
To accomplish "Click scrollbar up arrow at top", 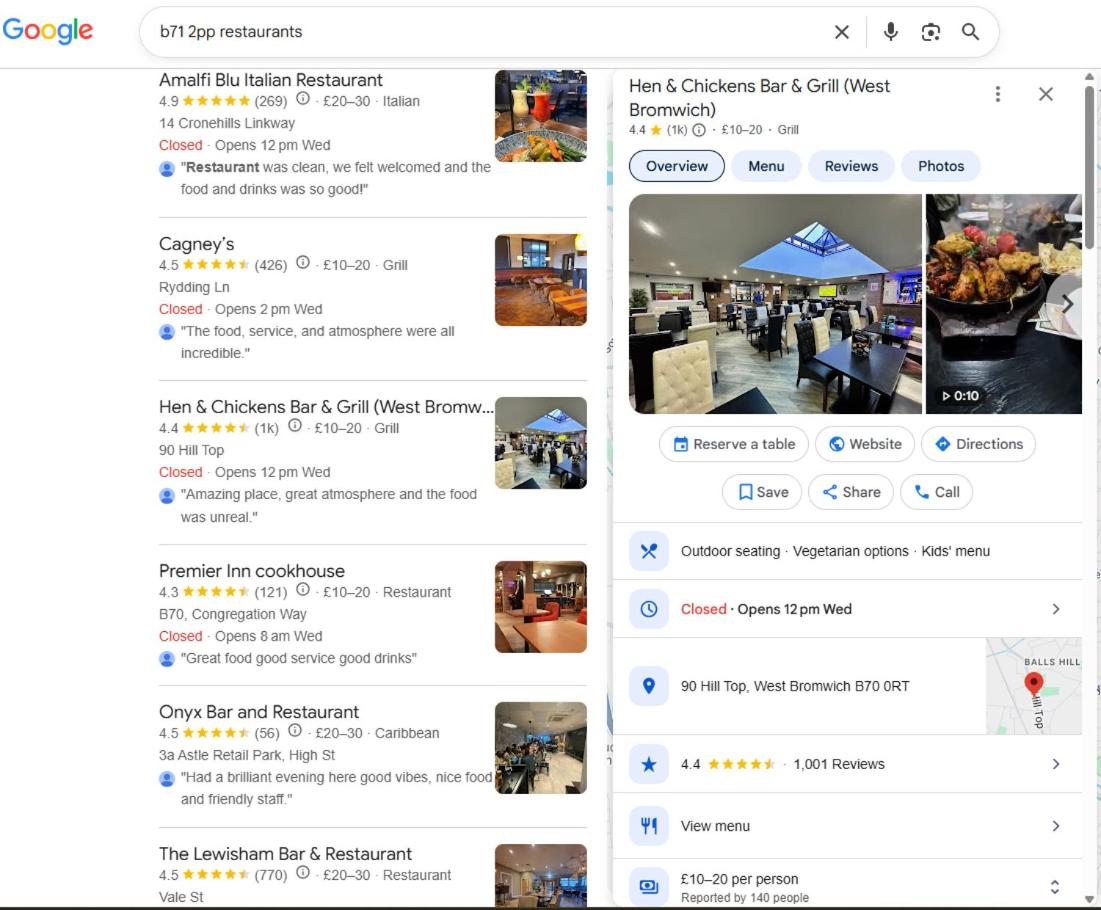I will click(1089, 77).
